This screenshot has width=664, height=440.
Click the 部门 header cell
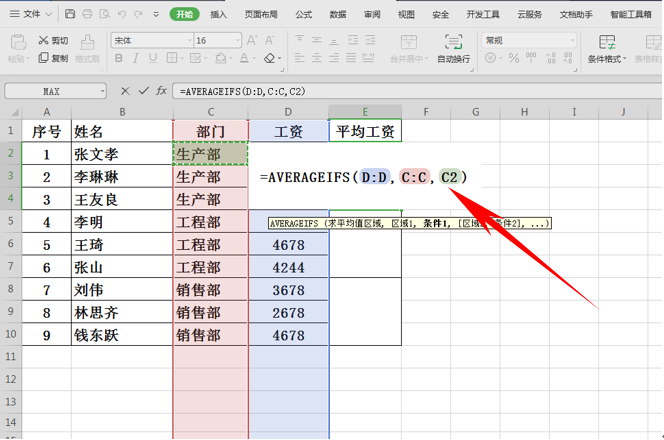pos(210,131)
